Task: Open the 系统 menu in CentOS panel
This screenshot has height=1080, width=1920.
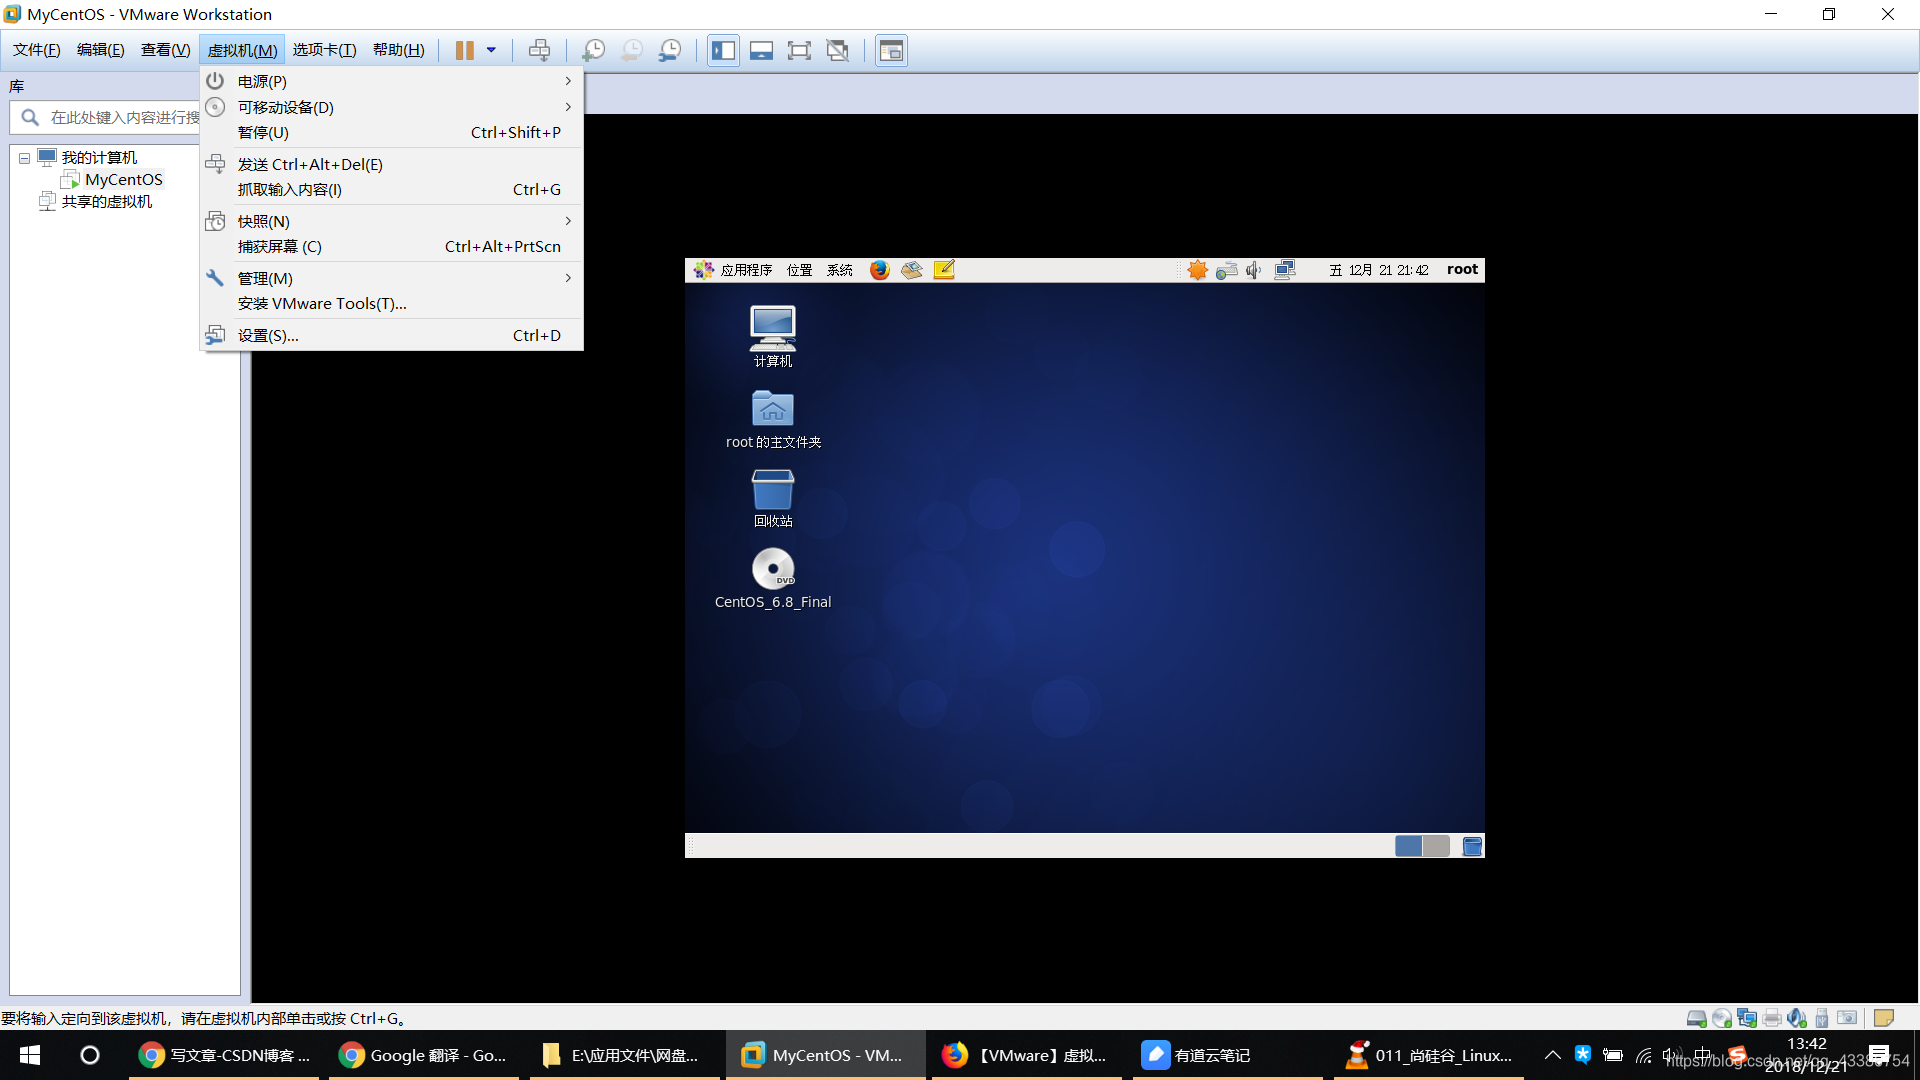Action: [x=840, y=270]
